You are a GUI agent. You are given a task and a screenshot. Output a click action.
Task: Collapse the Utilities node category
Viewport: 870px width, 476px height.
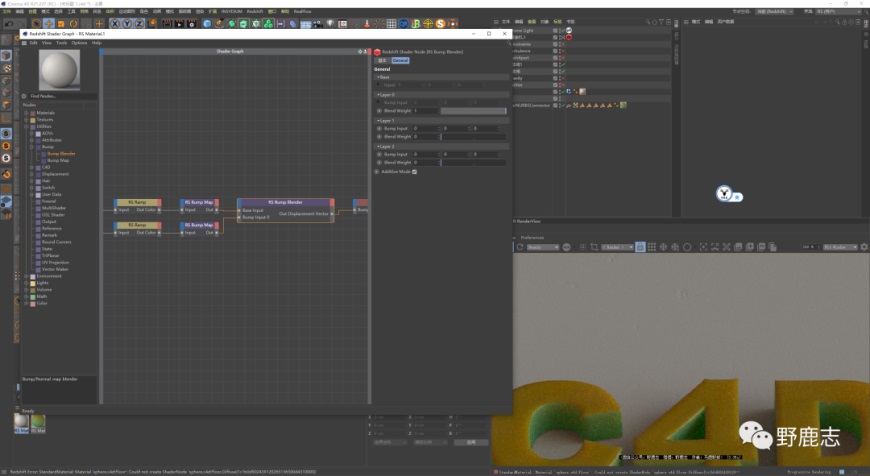(x=26, y=126)
